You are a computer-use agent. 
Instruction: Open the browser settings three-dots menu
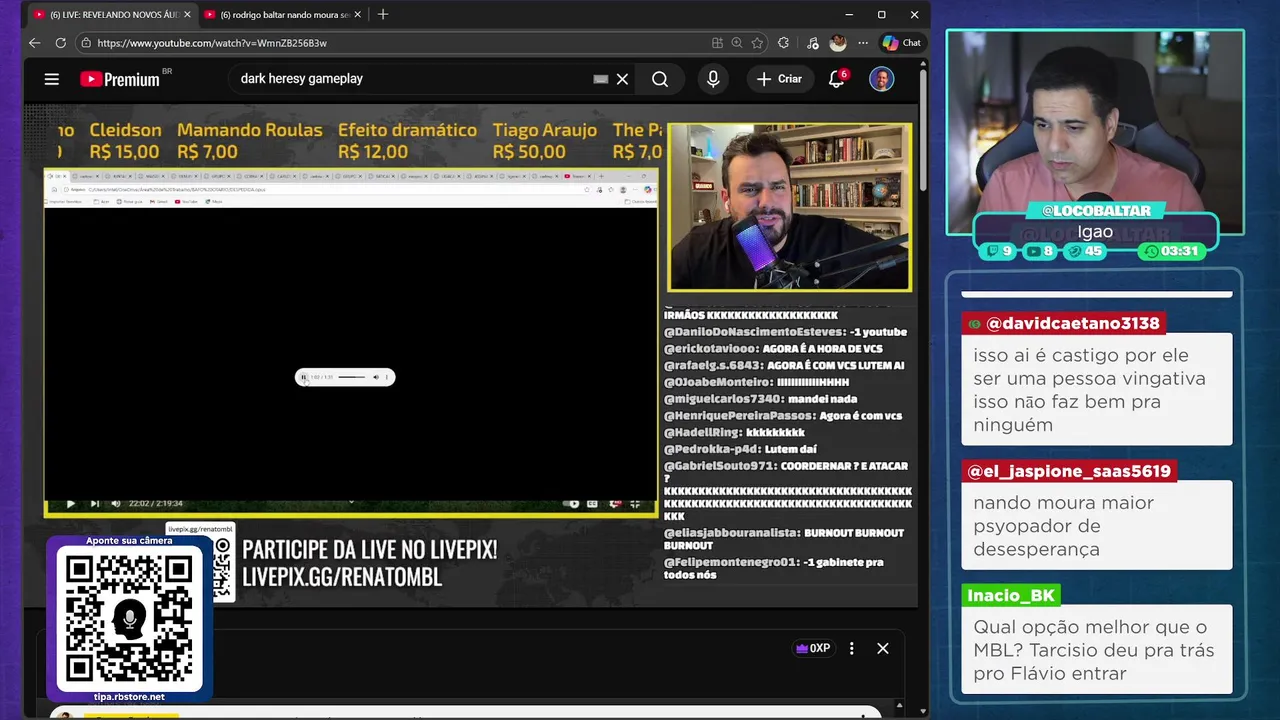tap(863, 43)
